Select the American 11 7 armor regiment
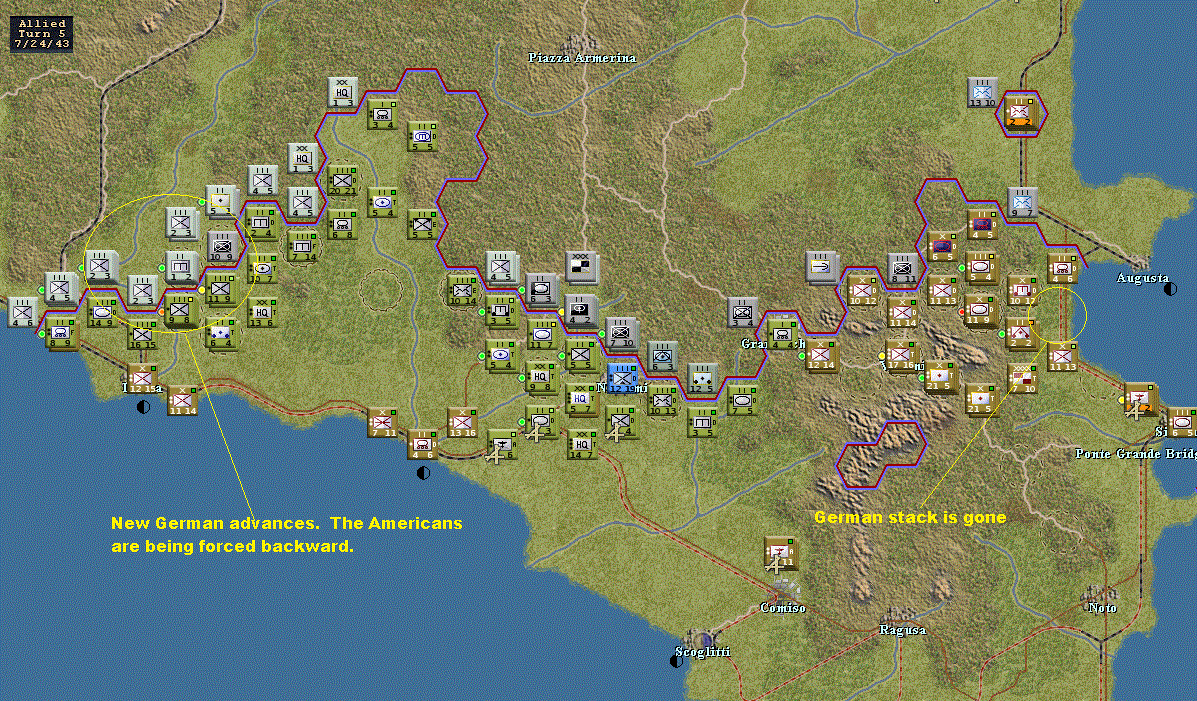 pos(542,334)
